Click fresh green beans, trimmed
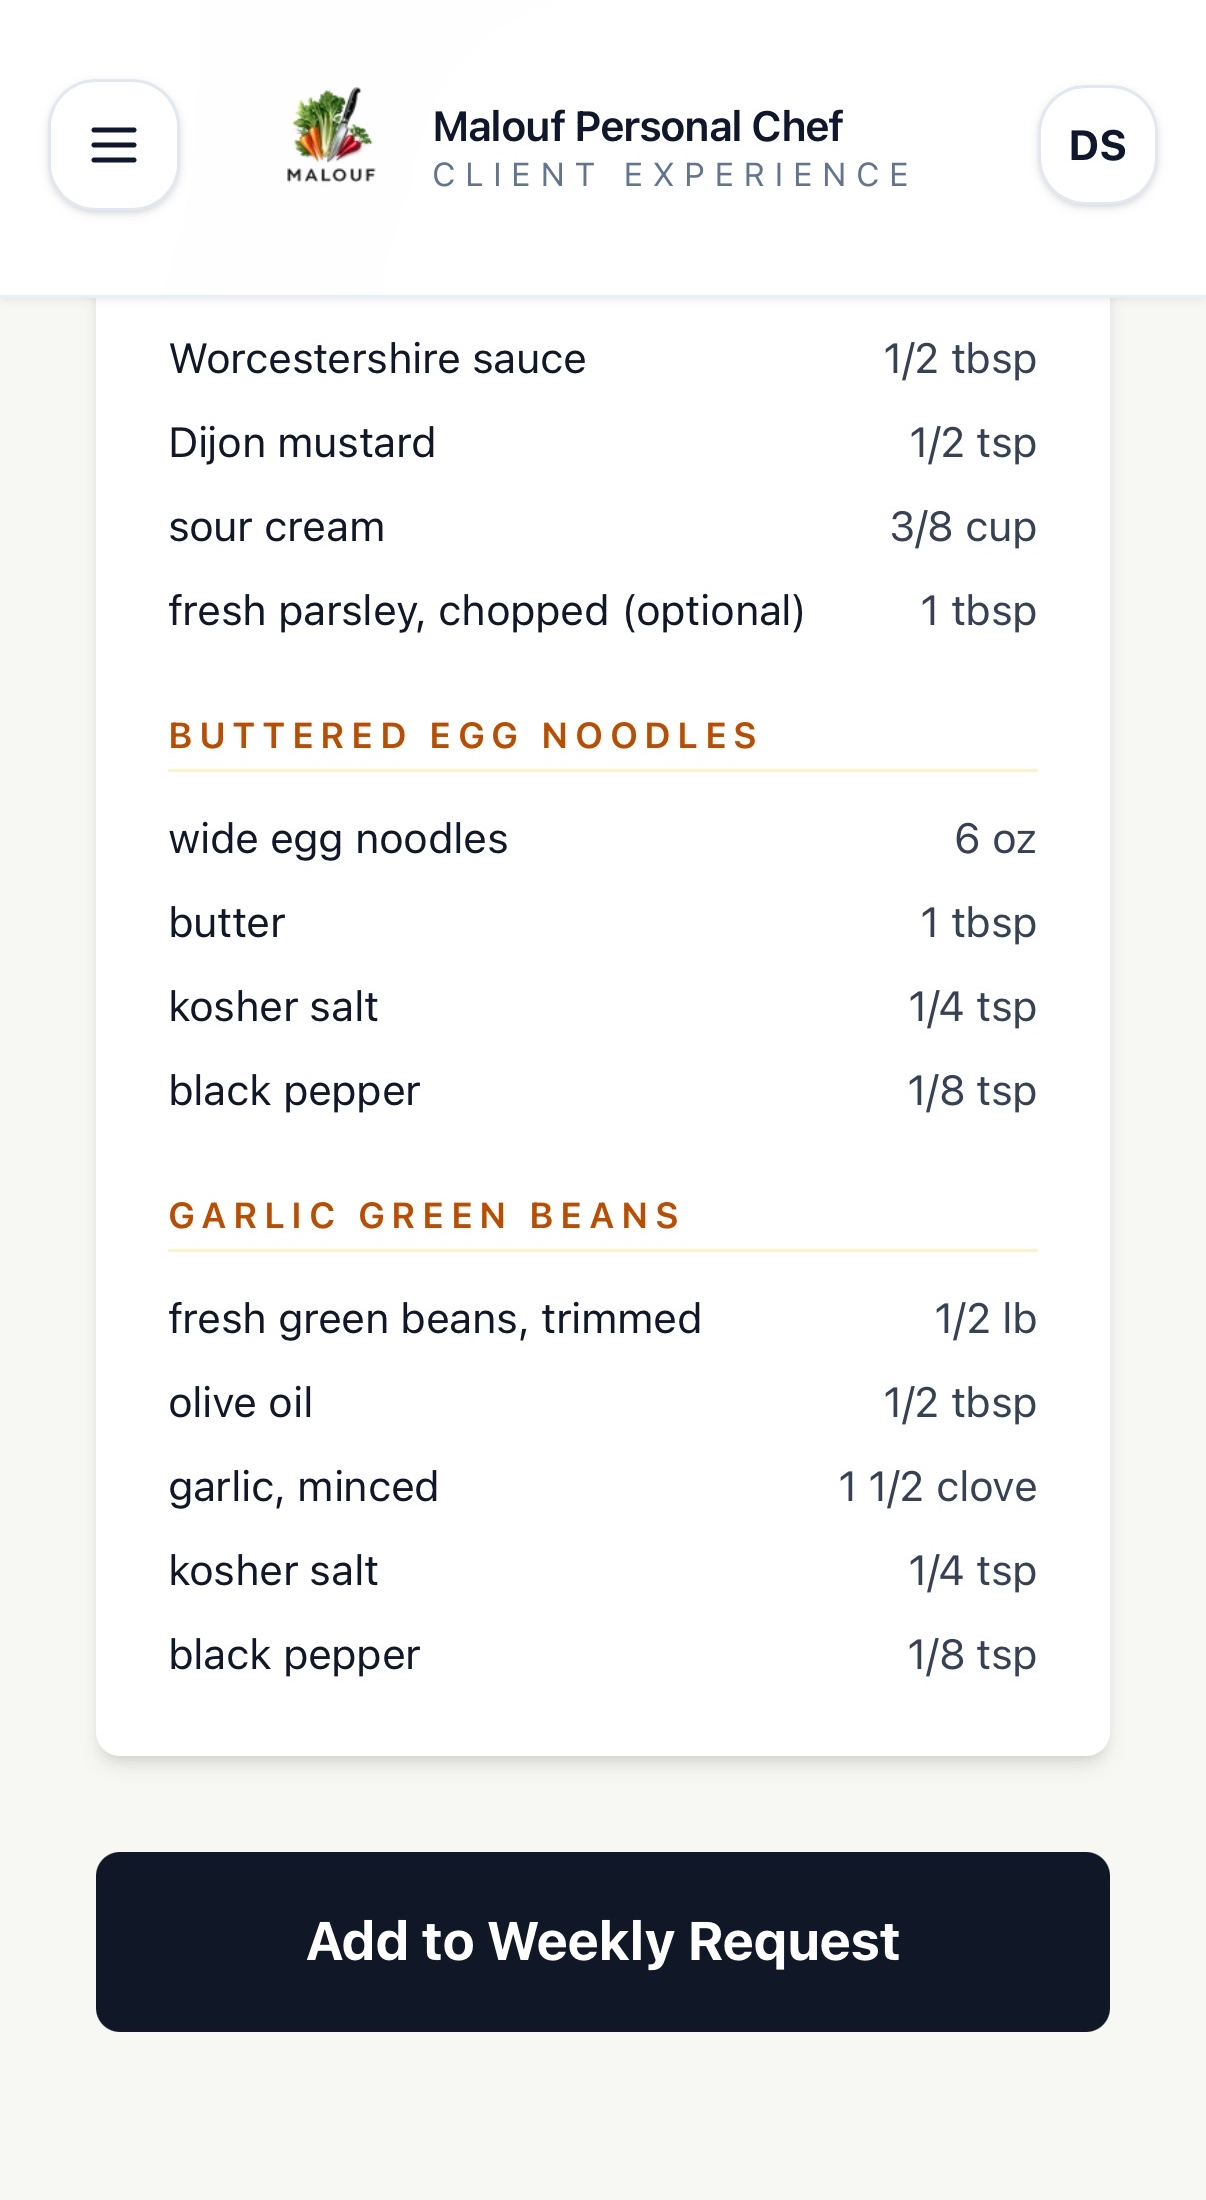The height and width of the screenshot is (2200, 1206). click(435, 1319)
